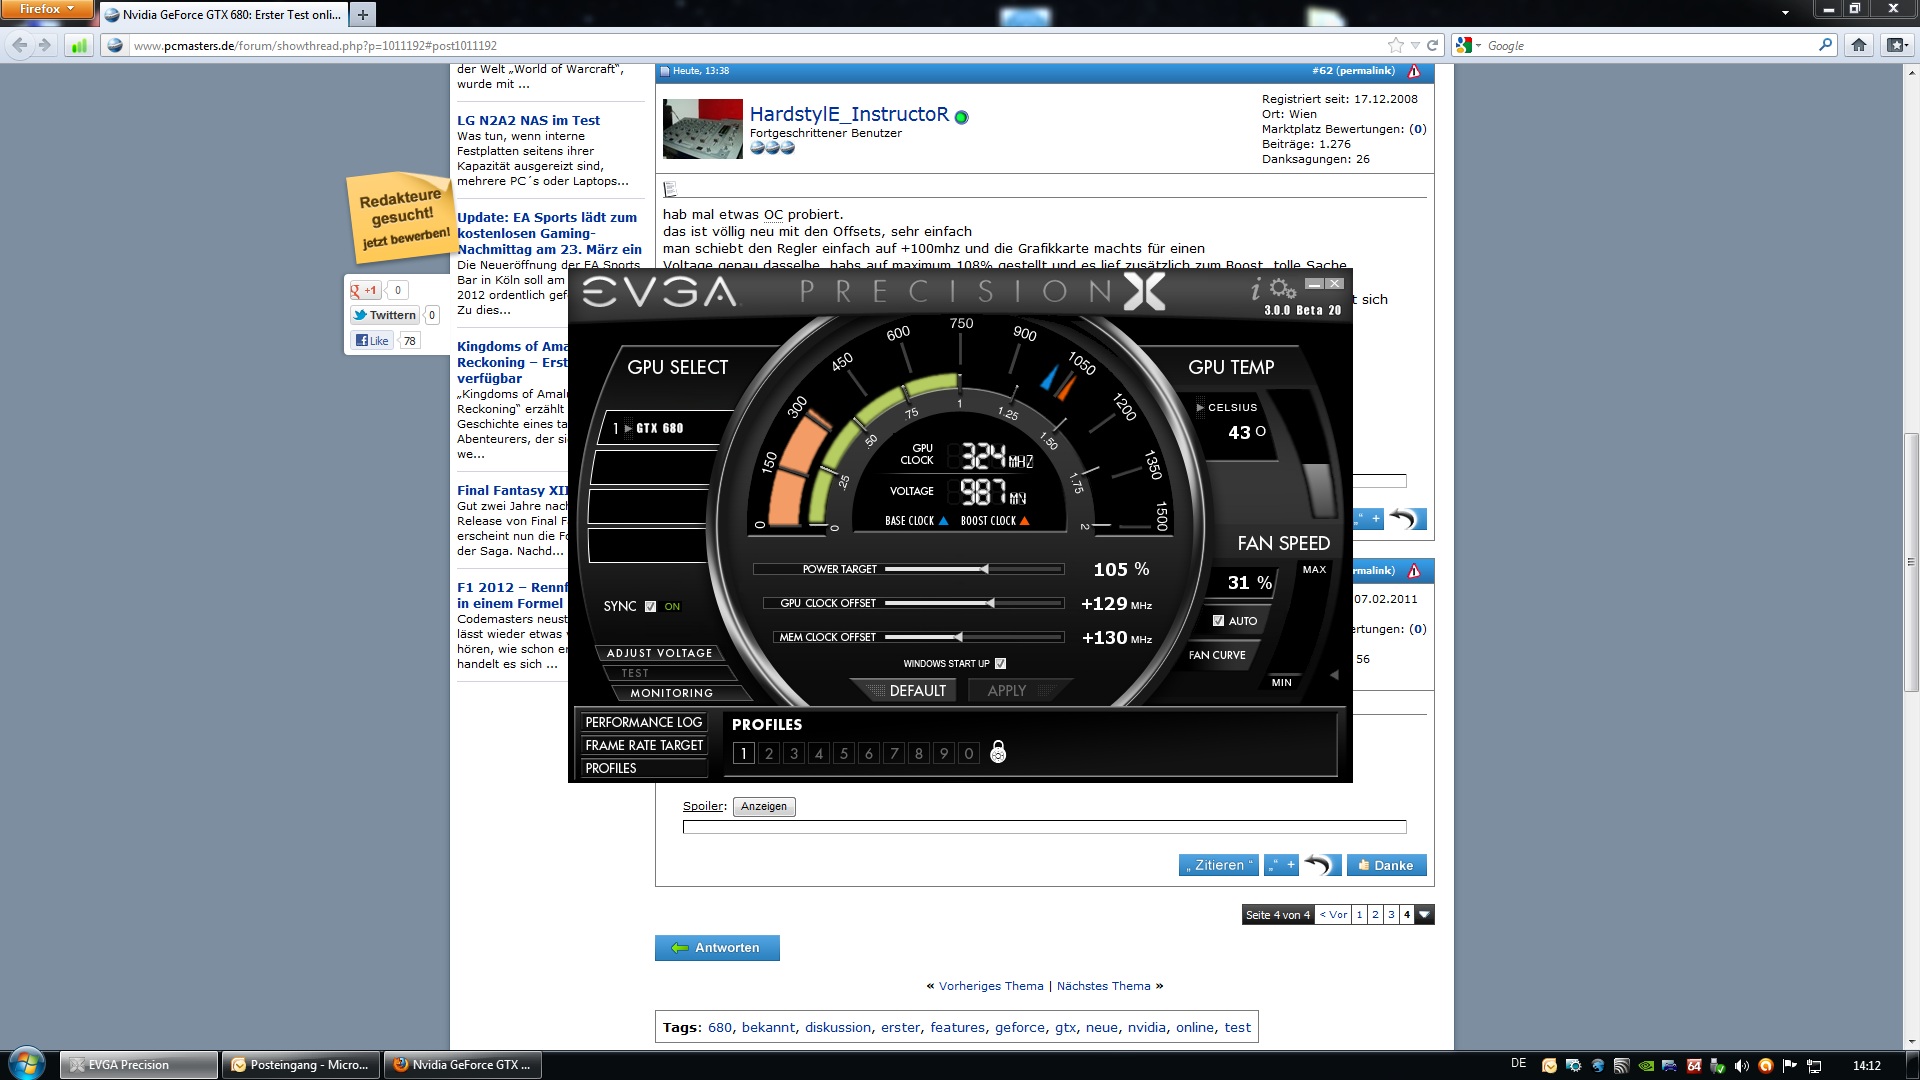Open volume speaker icon in system tray
This screenshot has height=1080, width=1920.
coord(1741,1065)
